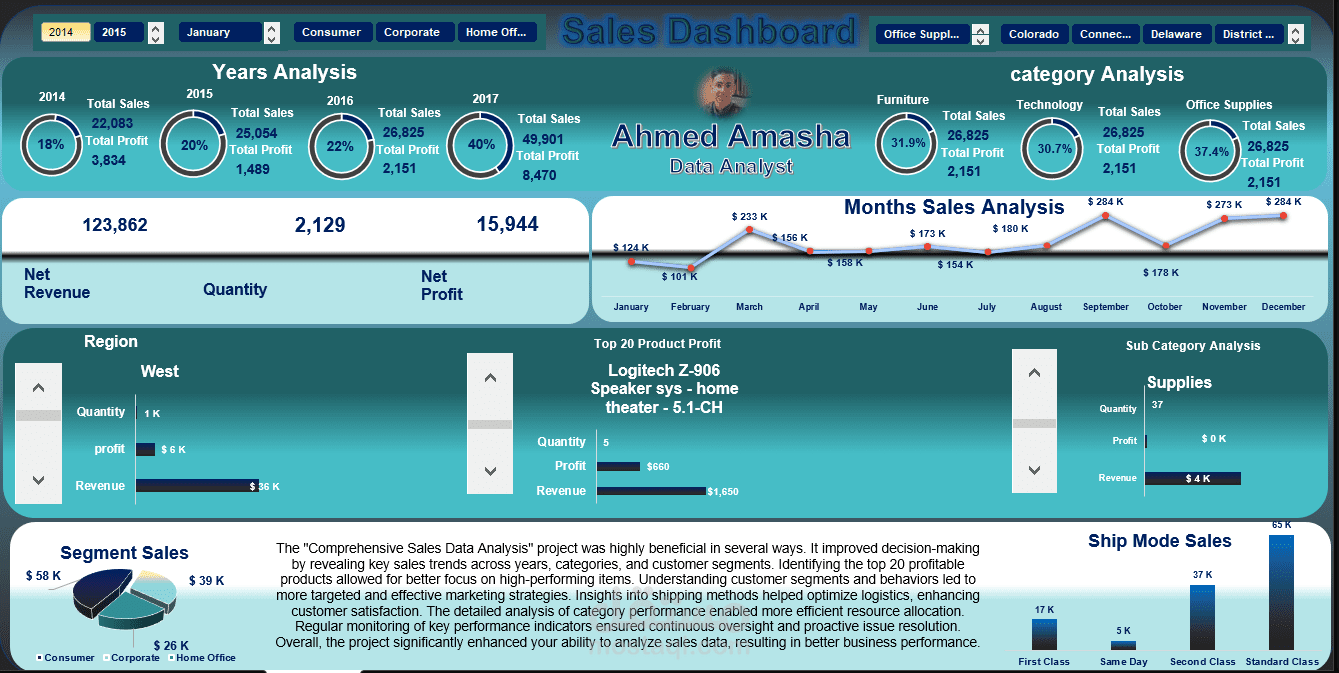Viewport: 1339px width, 673px height.
Task: Select the Home Office segment item
Action: point(496,31)
